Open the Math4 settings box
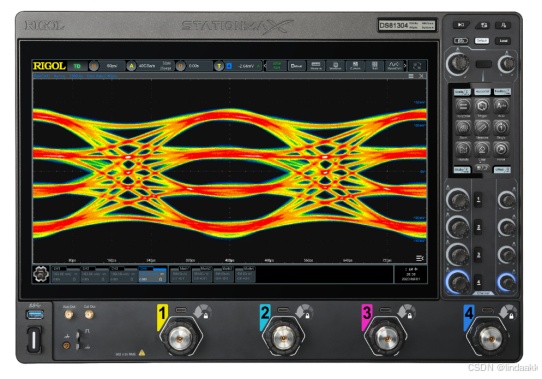Screen dimensions: 542x379 point(245,275)
